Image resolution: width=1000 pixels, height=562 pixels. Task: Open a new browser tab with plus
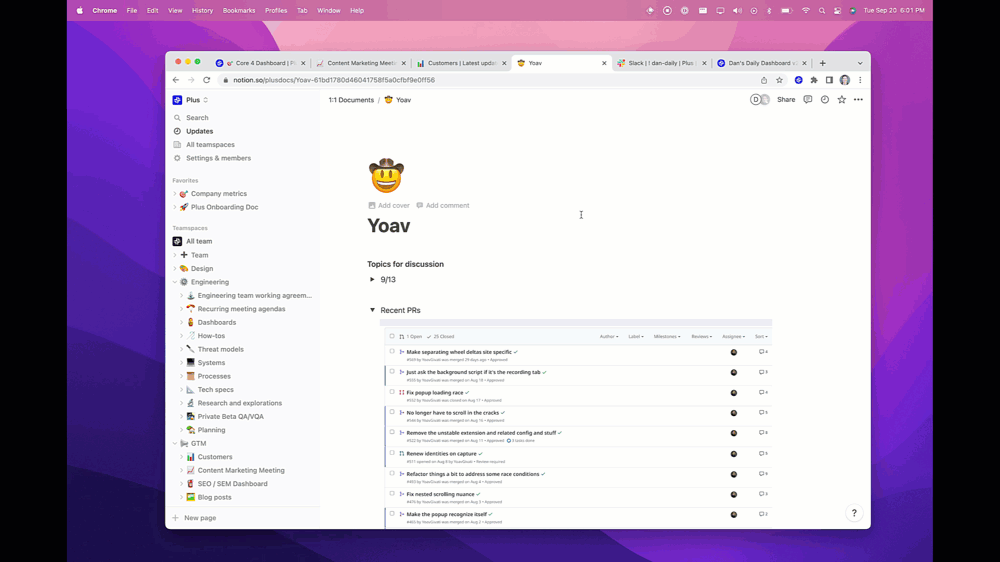coord(823,63)
